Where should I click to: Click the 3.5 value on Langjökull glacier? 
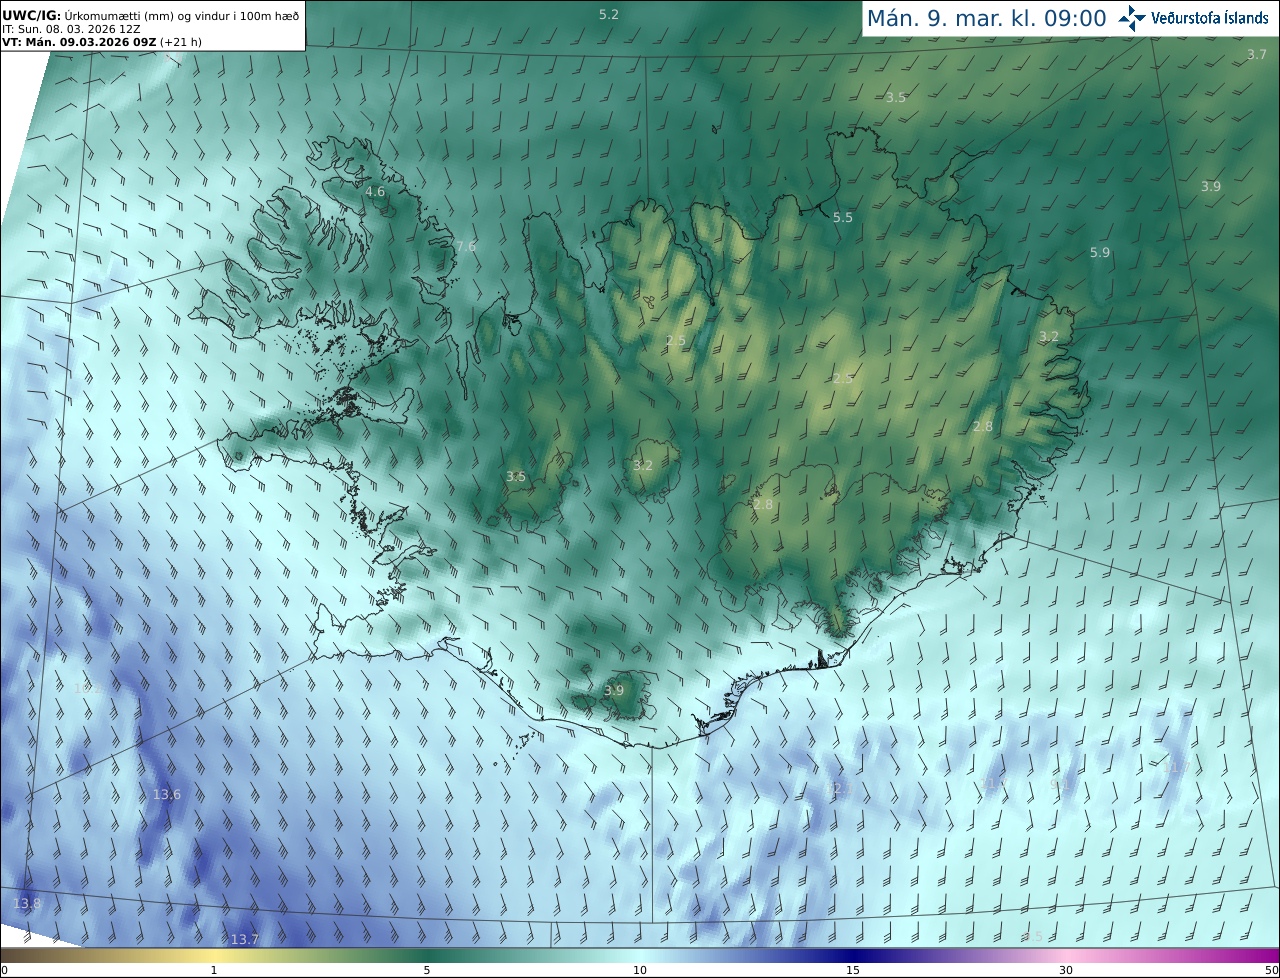[516, 477]
